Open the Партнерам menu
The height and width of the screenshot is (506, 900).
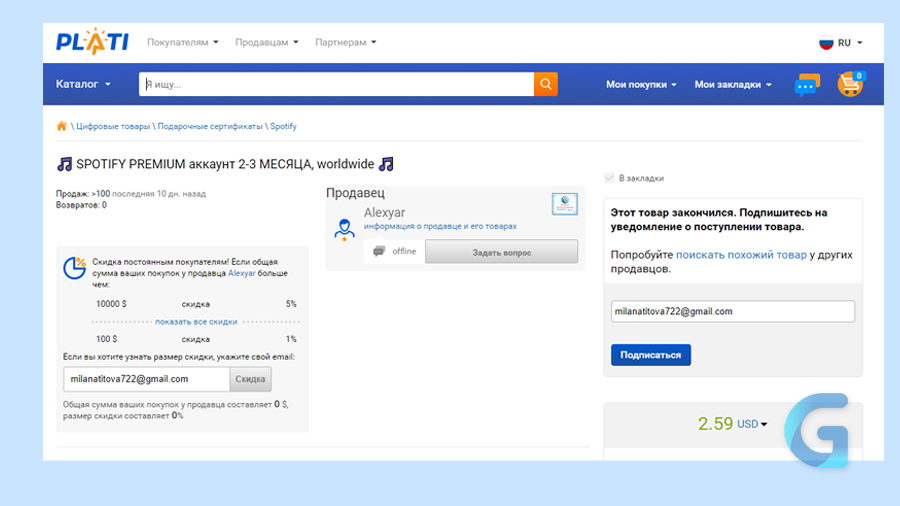point(346,42)
